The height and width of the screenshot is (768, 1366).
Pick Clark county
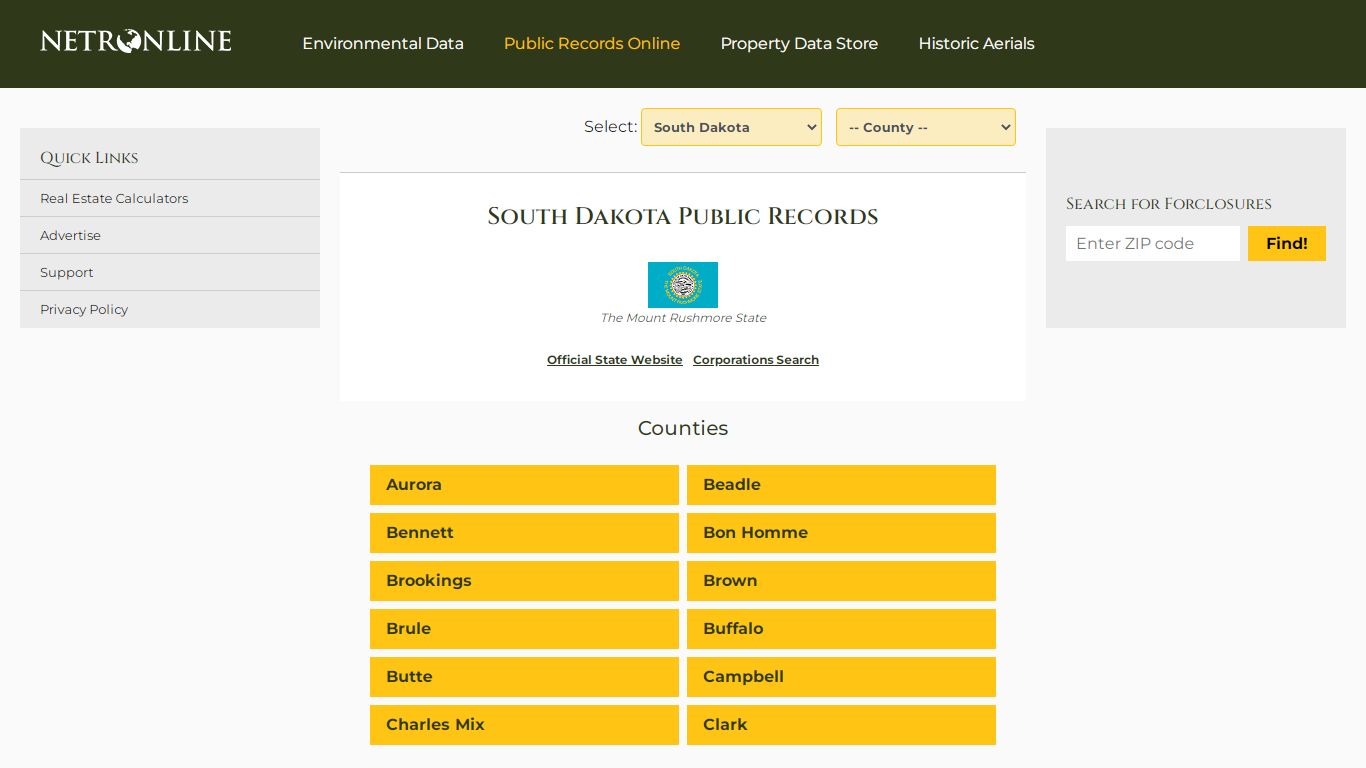coord(841,725)
